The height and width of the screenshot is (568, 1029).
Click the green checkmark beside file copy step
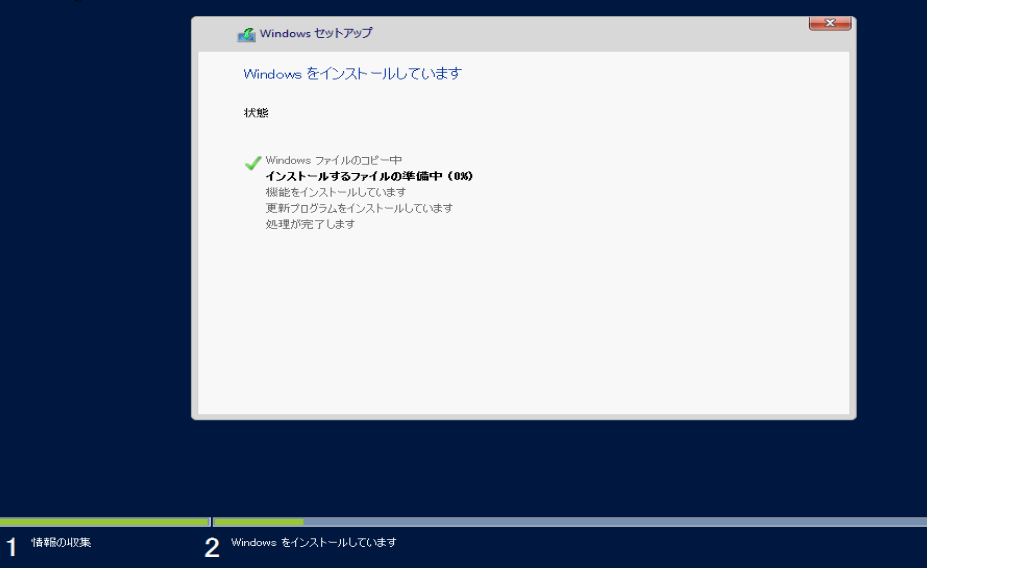point(253,162)
